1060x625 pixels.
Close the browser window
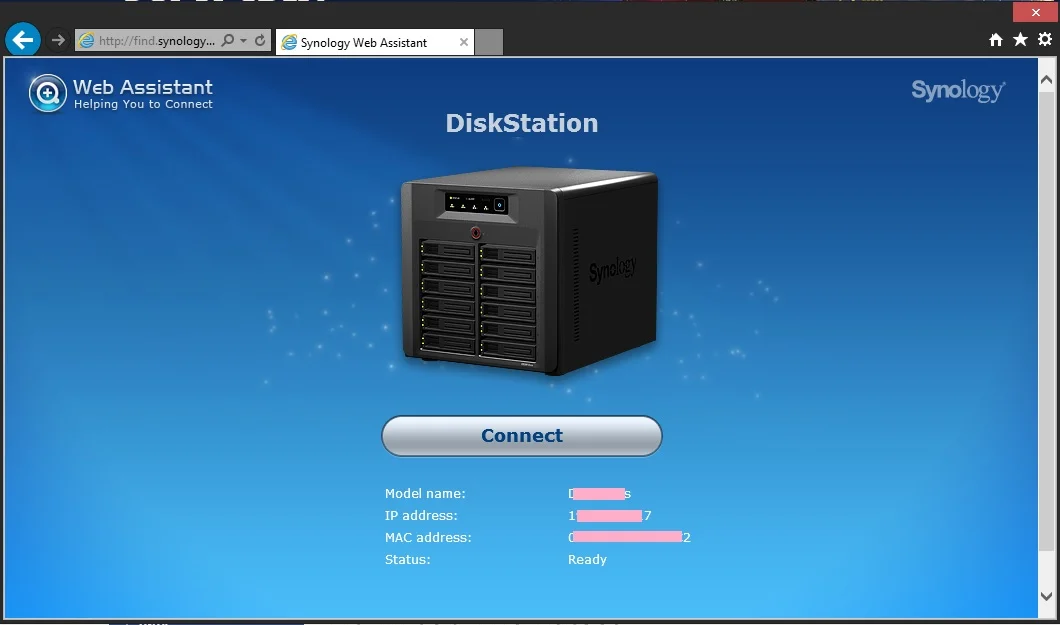tap(1036, 12)
